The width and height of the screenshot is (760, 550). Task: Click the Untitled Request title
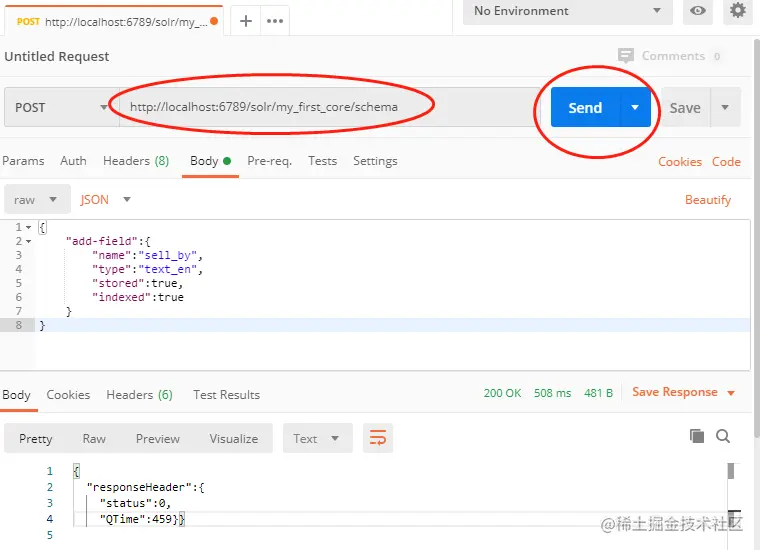(x=57, y=56)
